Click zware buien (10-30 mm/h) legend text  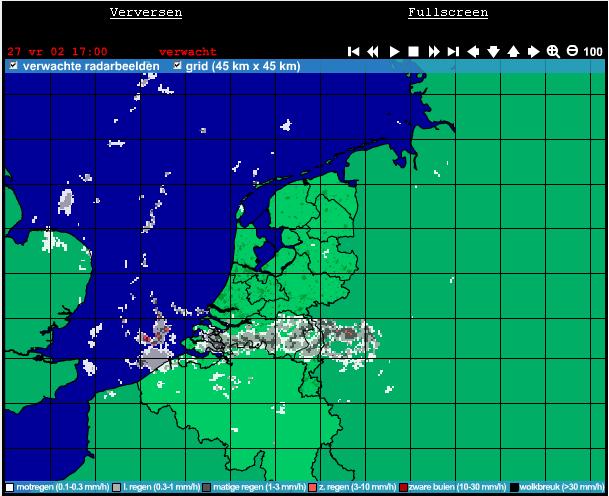tap(458, 487)
